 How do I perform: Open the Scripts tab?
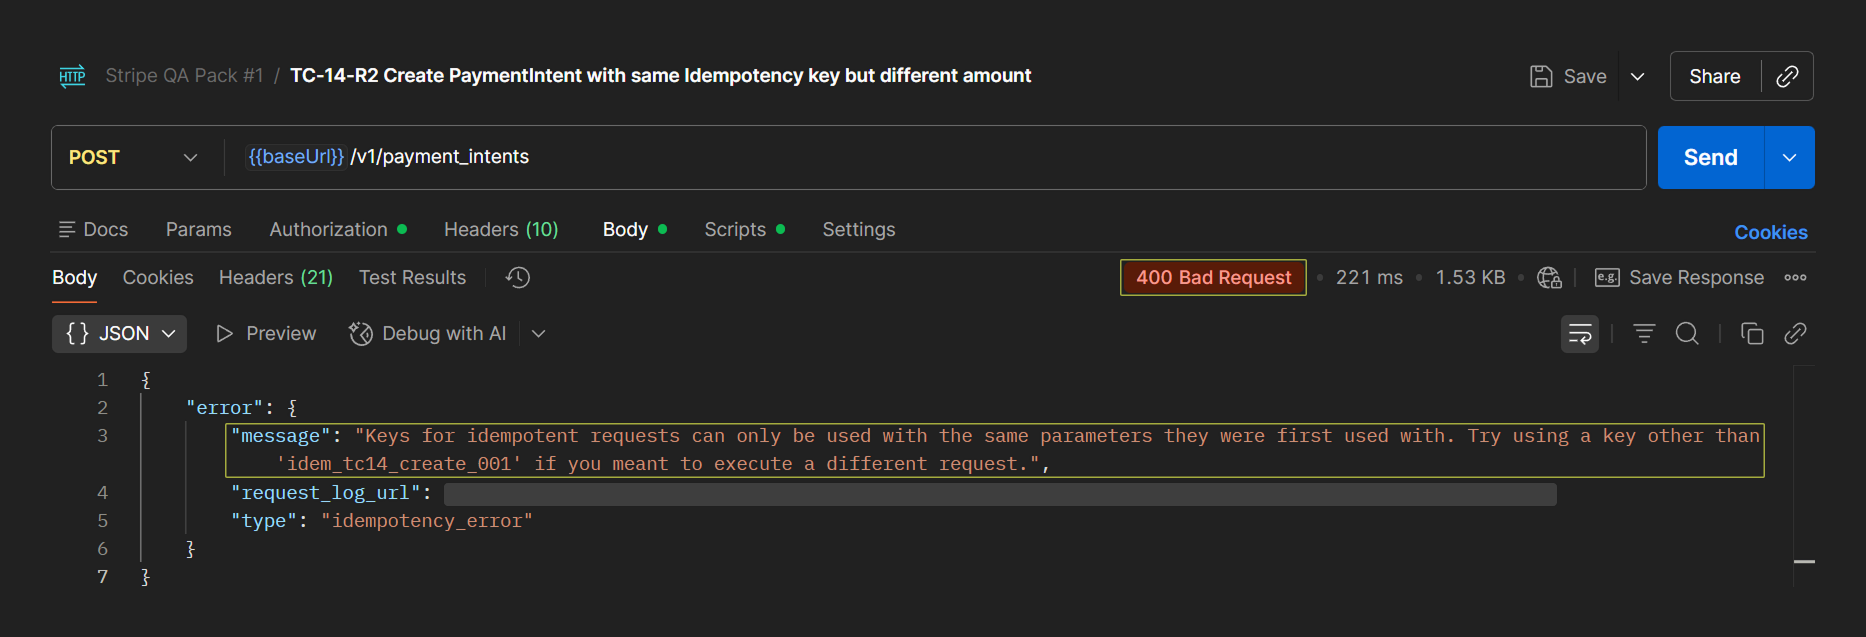pos(744,229)
